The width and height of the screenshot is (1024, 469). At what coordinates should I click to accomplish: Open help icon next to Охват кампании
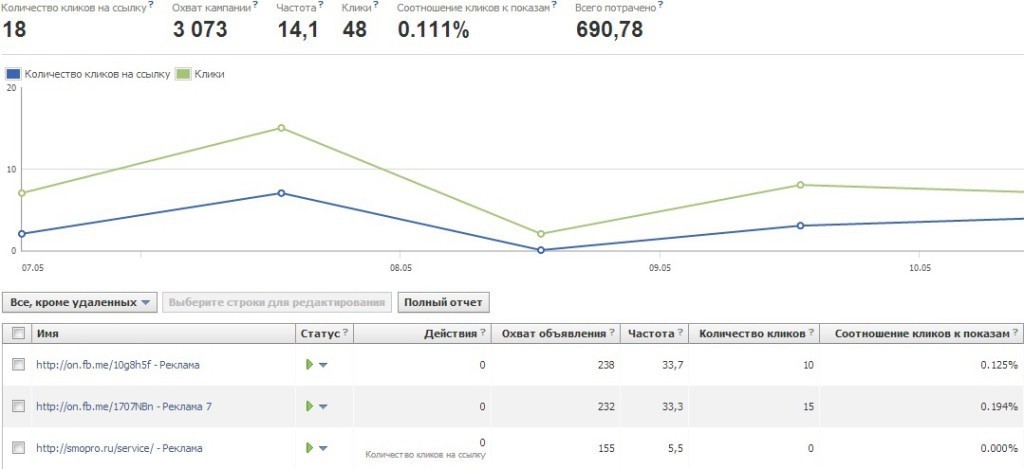[255, 5]
